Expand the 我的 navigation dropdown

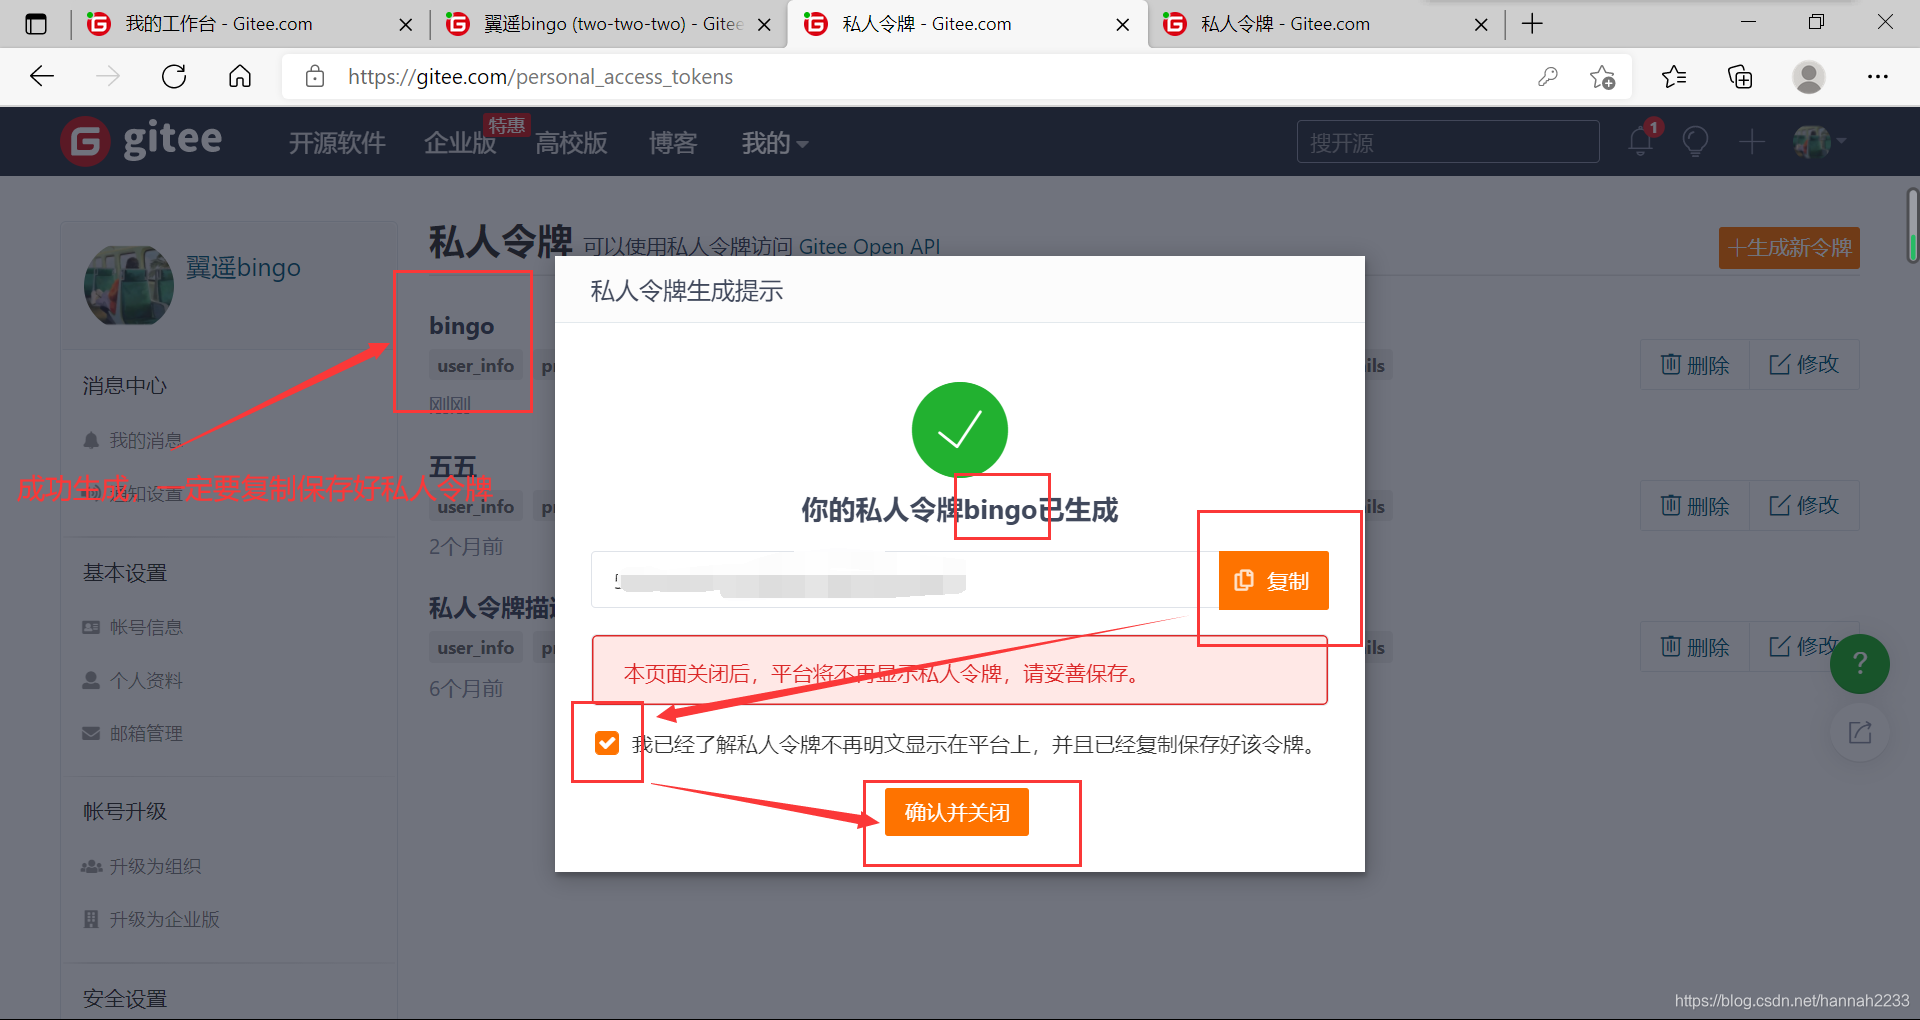tap(774, 143)
